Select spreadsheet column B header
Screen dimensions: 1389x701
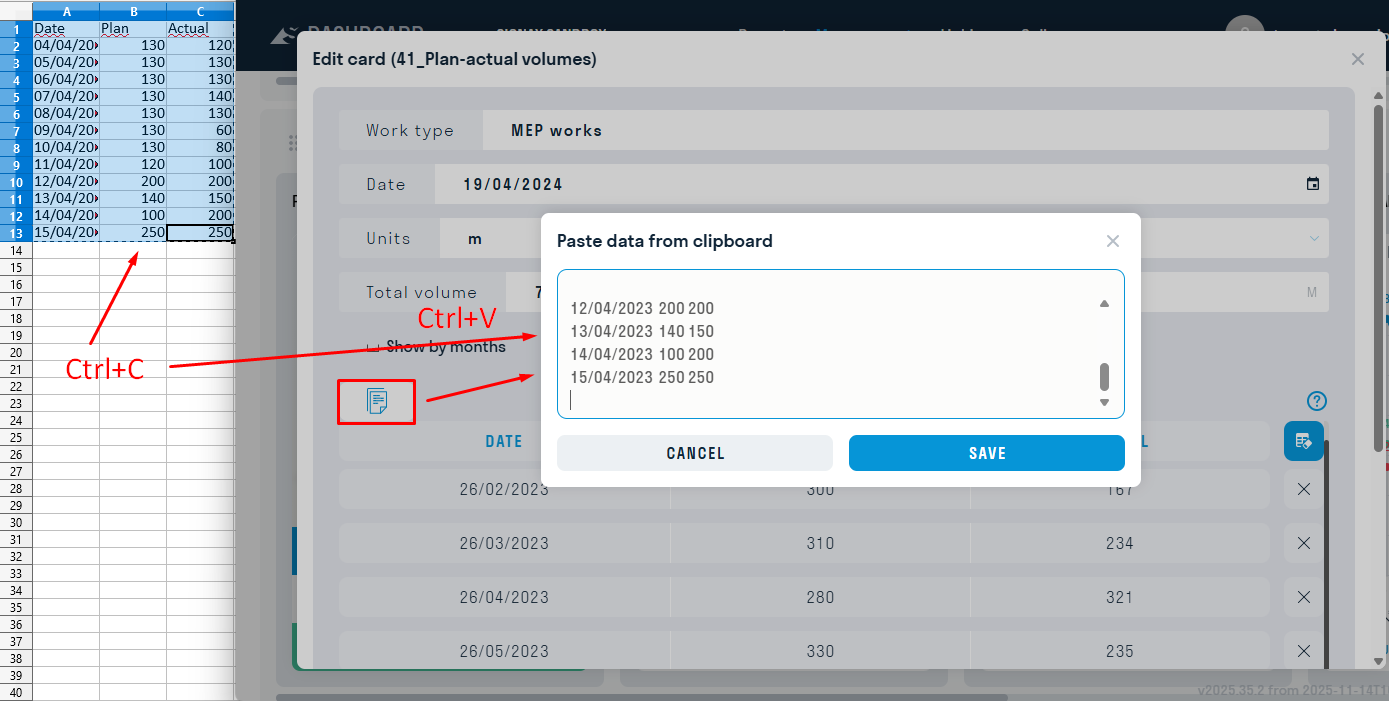click(x=133, y=11)
